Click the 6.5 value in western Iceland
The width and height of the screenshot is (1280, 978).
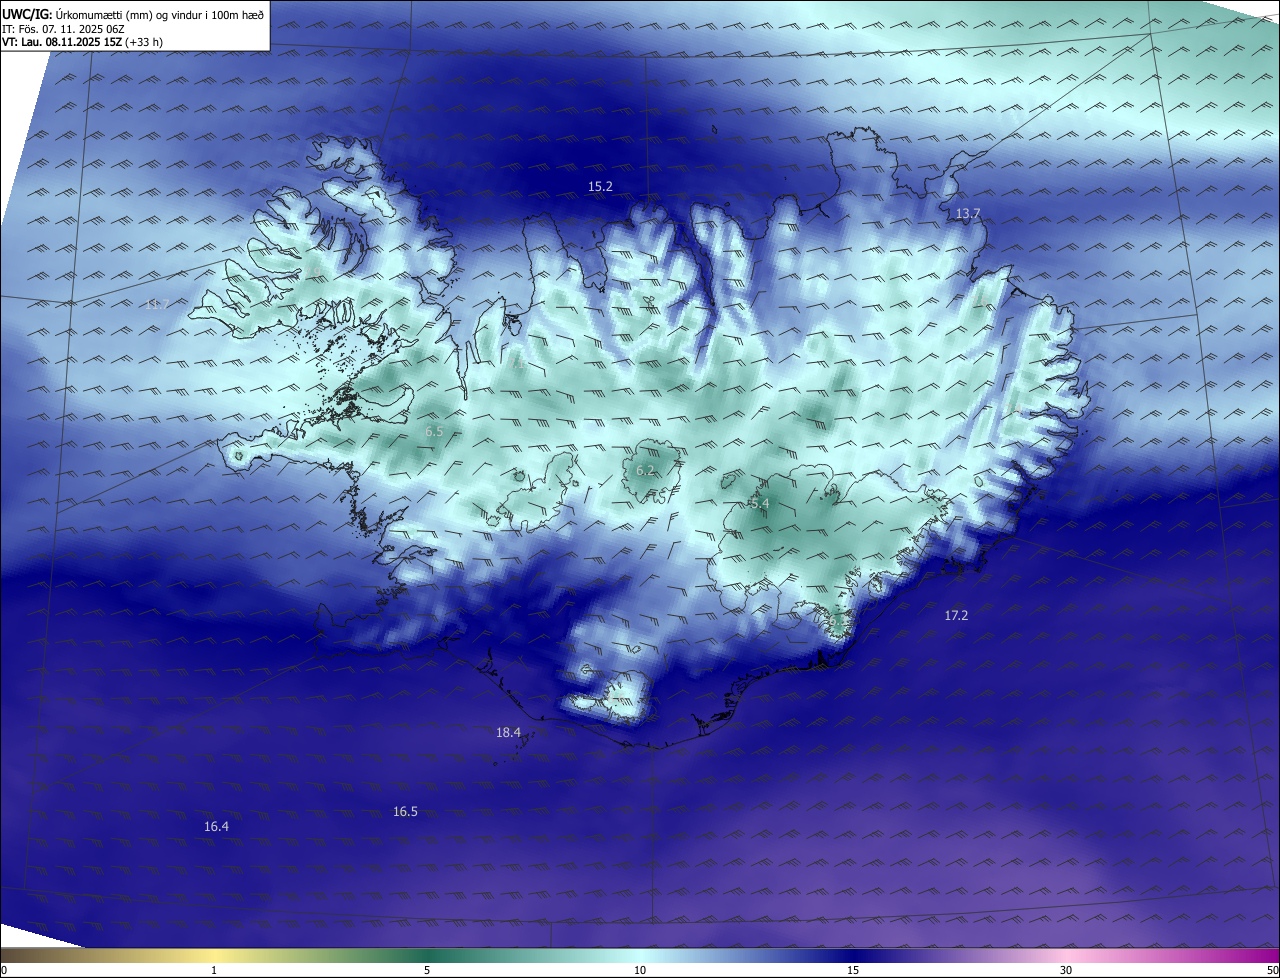[x=434, y=432]
